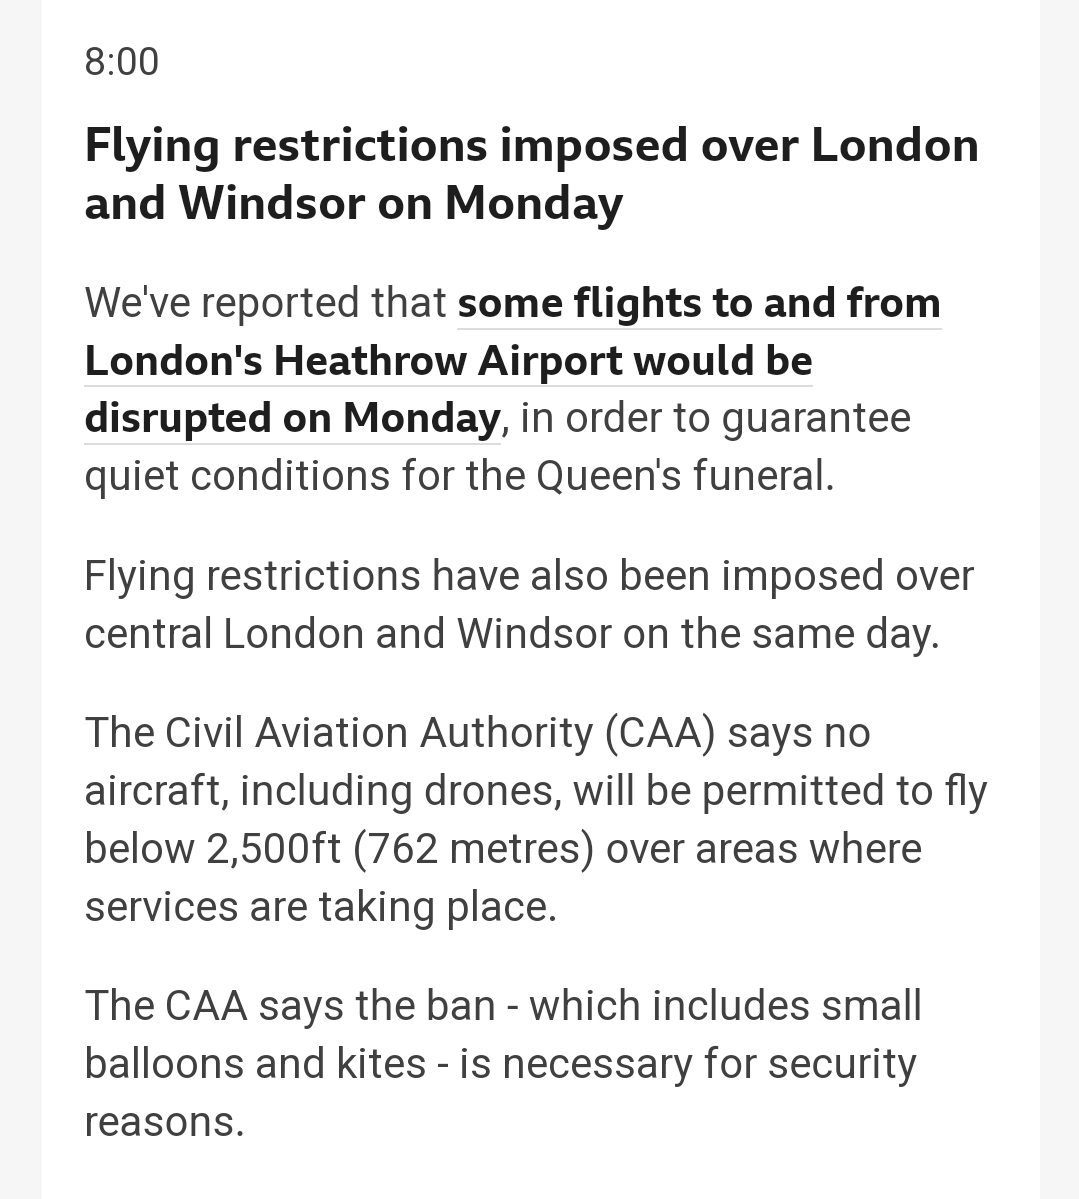Click the 'in order to guarantee' text

click(716, 418)
